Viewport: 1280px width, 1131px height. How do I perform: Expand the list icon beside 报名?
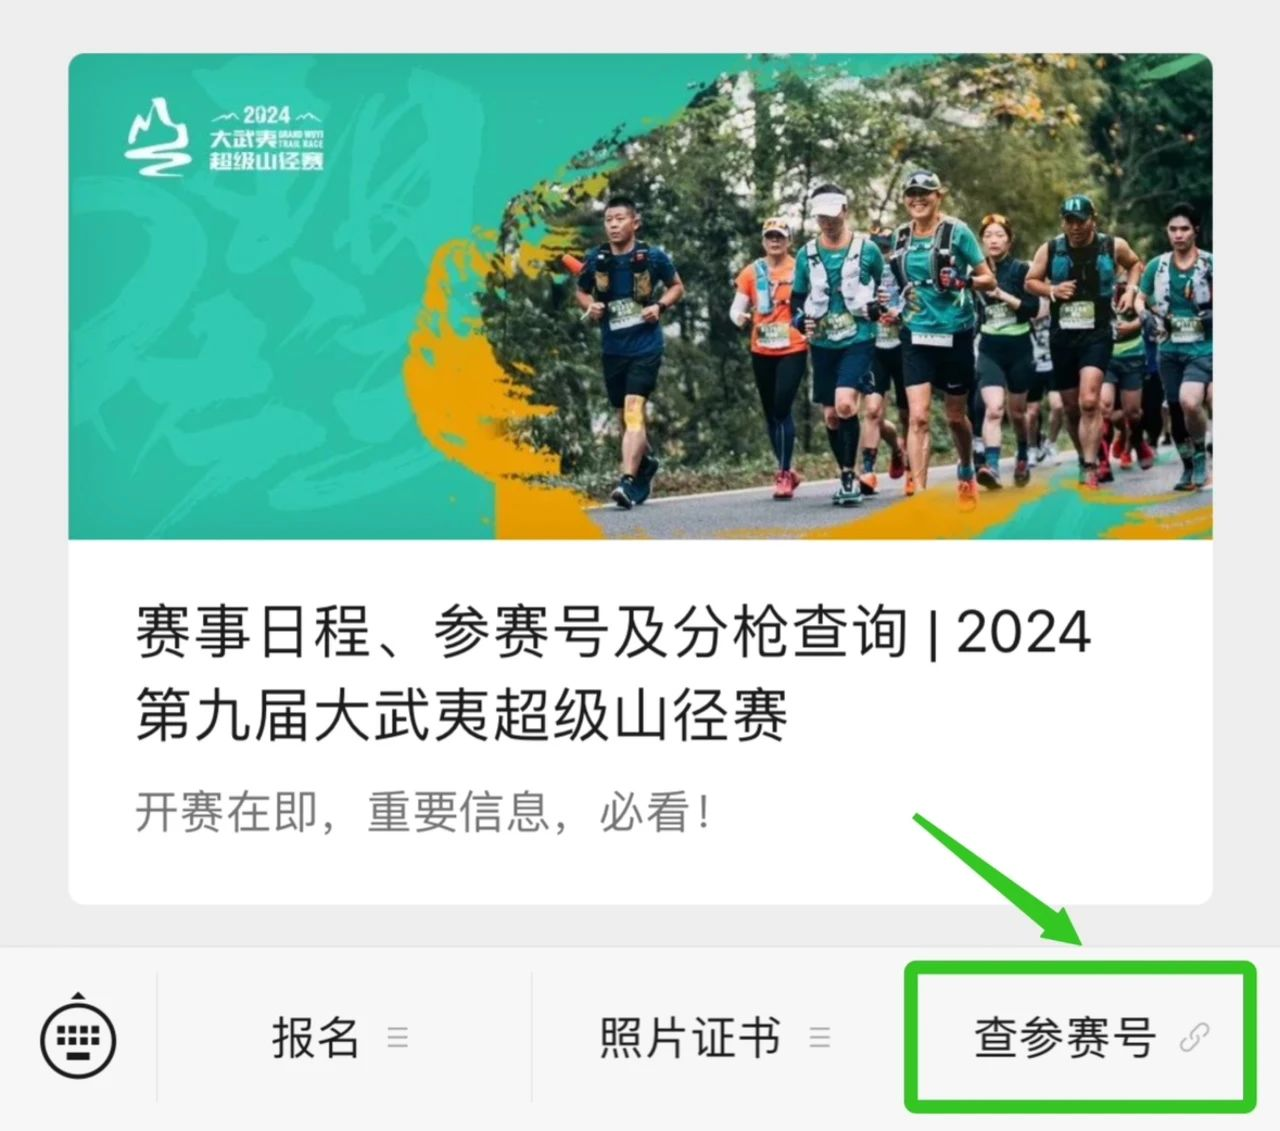398,1038
